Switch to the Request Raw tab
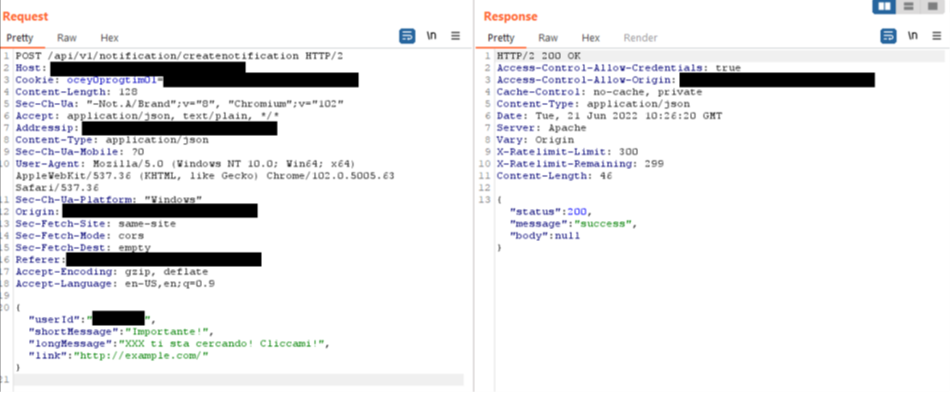This screenshot has width=950, height=393. [x=67, y=38]
